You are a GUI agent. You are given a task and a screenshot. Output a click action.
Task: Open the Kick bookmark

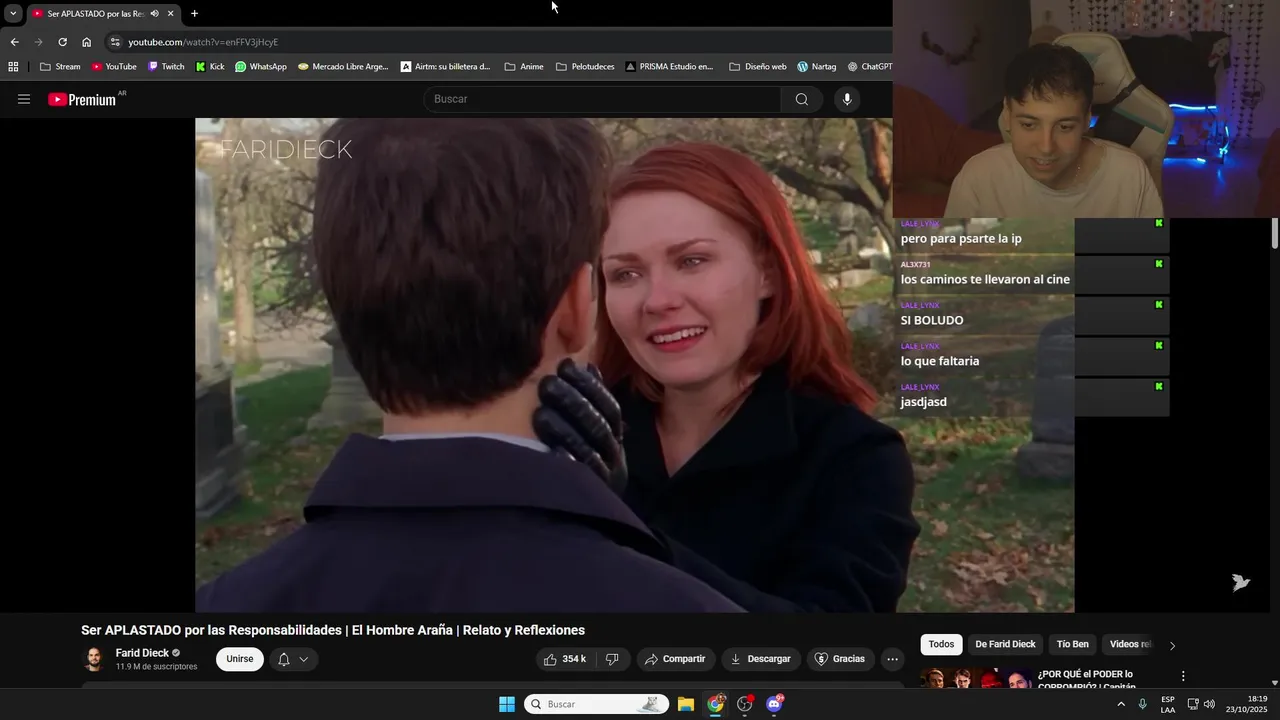[x=210, y=67]
